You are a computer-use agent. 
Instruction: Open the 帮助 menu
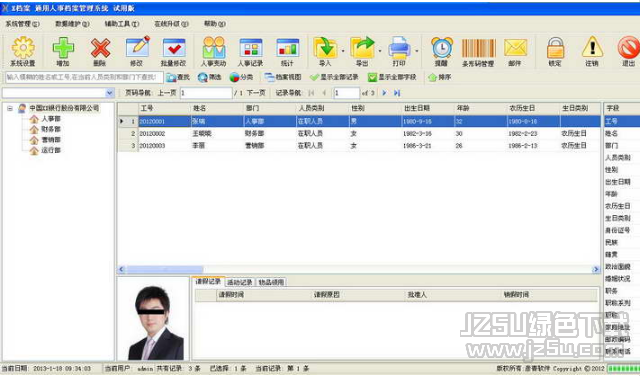click(215, 24)
